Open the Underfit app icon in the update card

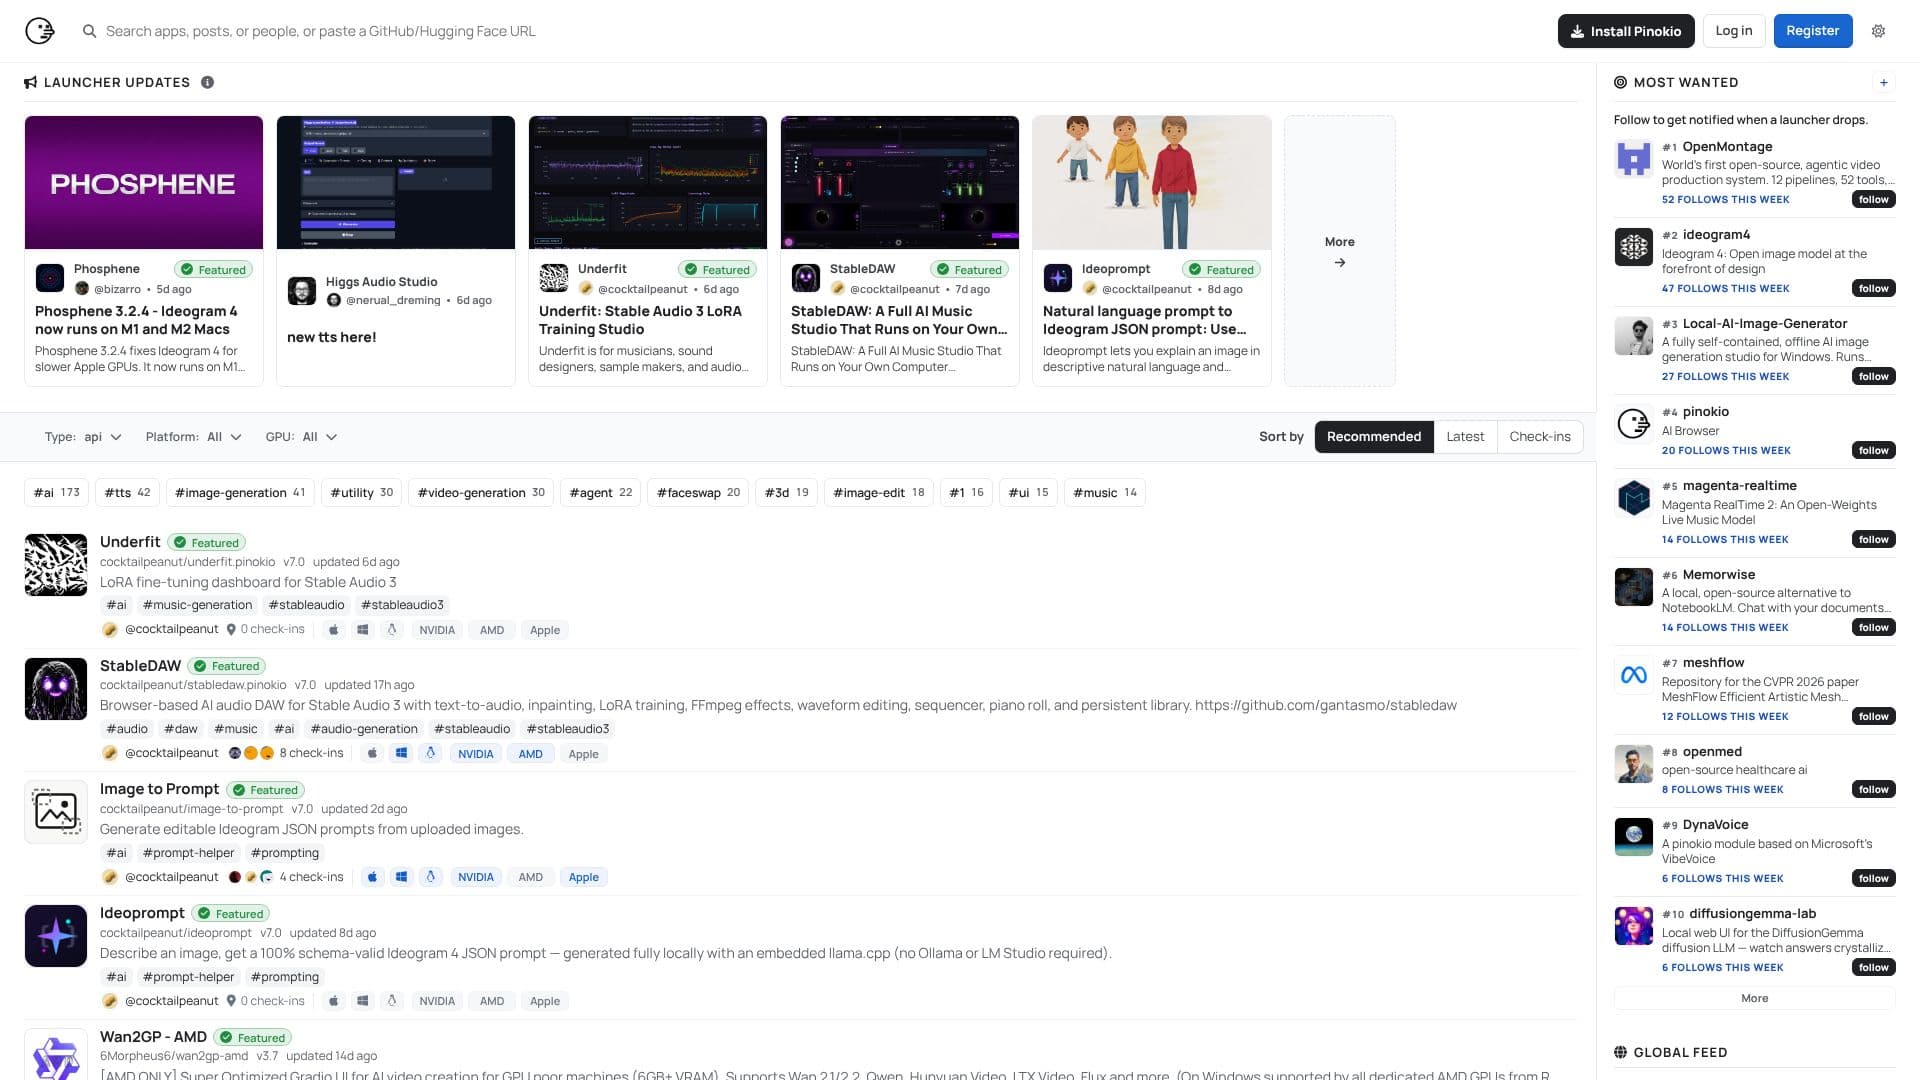(554, 277)
